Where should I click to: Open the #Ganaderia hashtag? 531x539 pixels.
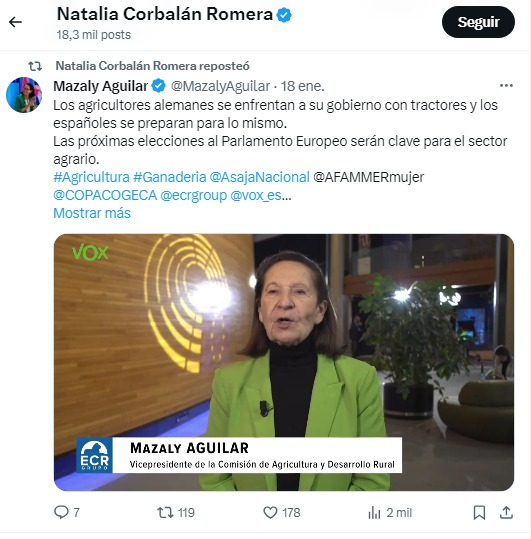170,177
